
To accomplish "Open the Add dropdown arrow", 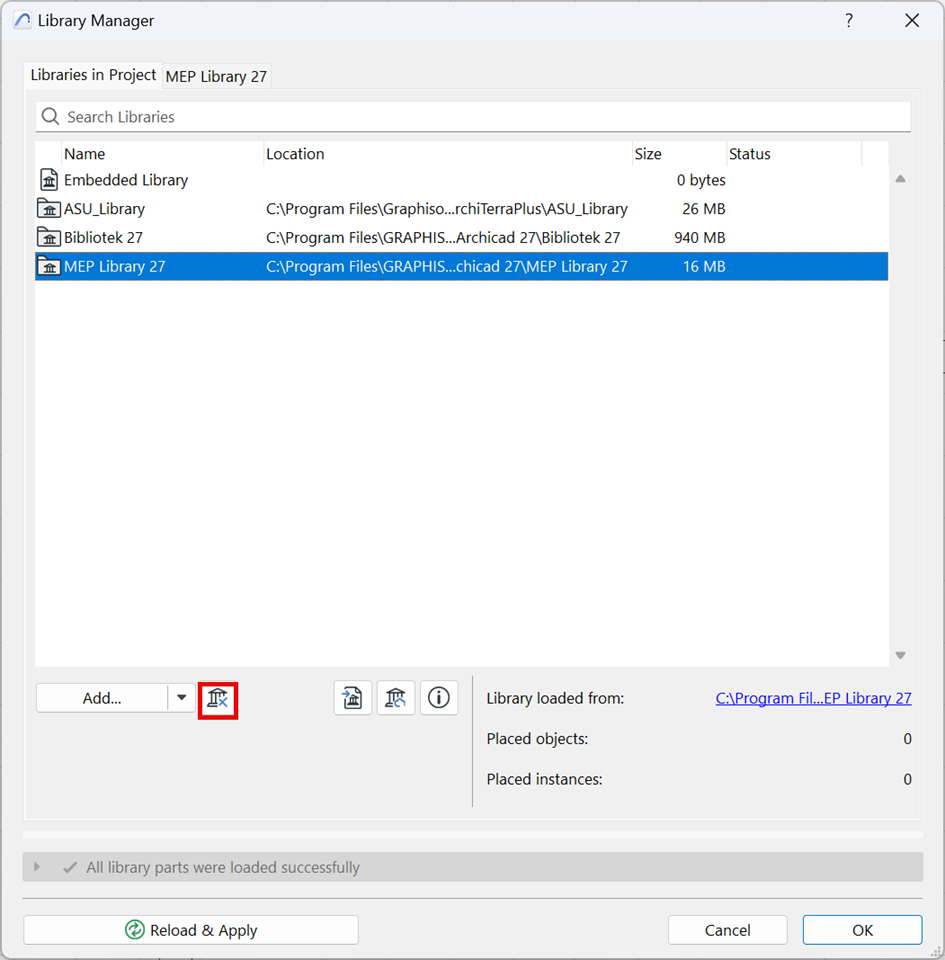I will [x=181, y=698].
